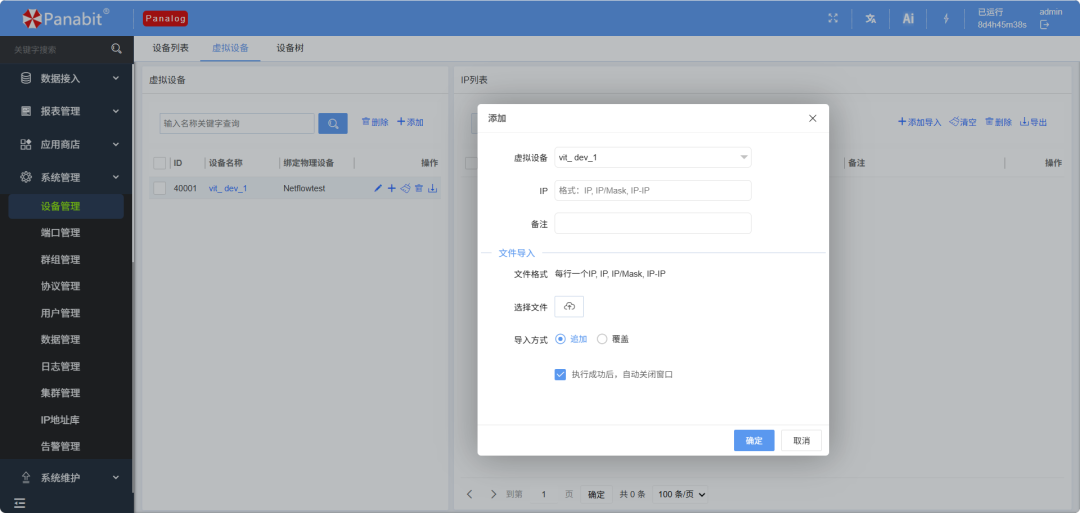Click the IP input field in dialog
Screen dimensions: 1080x513
pos(653,191)
